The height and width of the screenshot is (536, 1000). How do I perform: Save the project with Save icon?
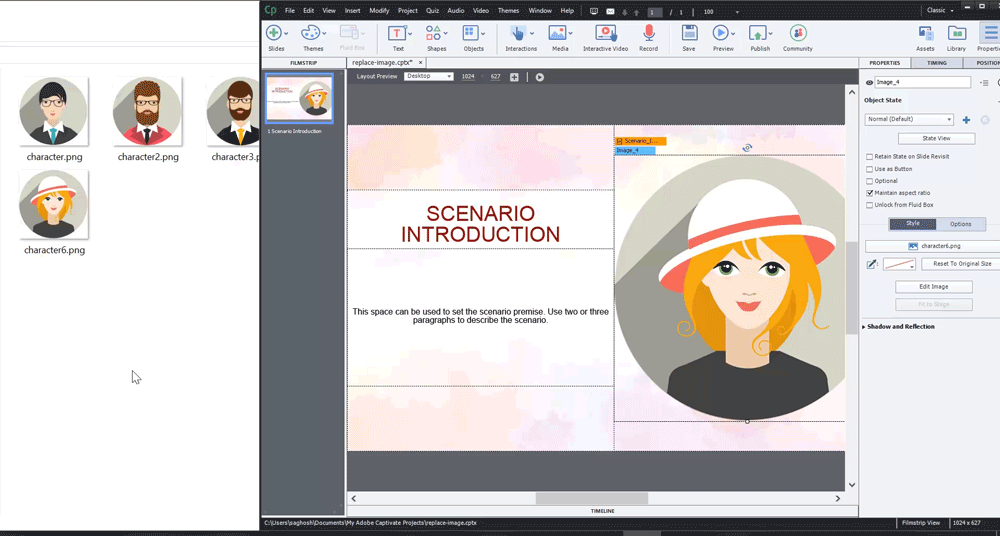[x=689, y=33]
